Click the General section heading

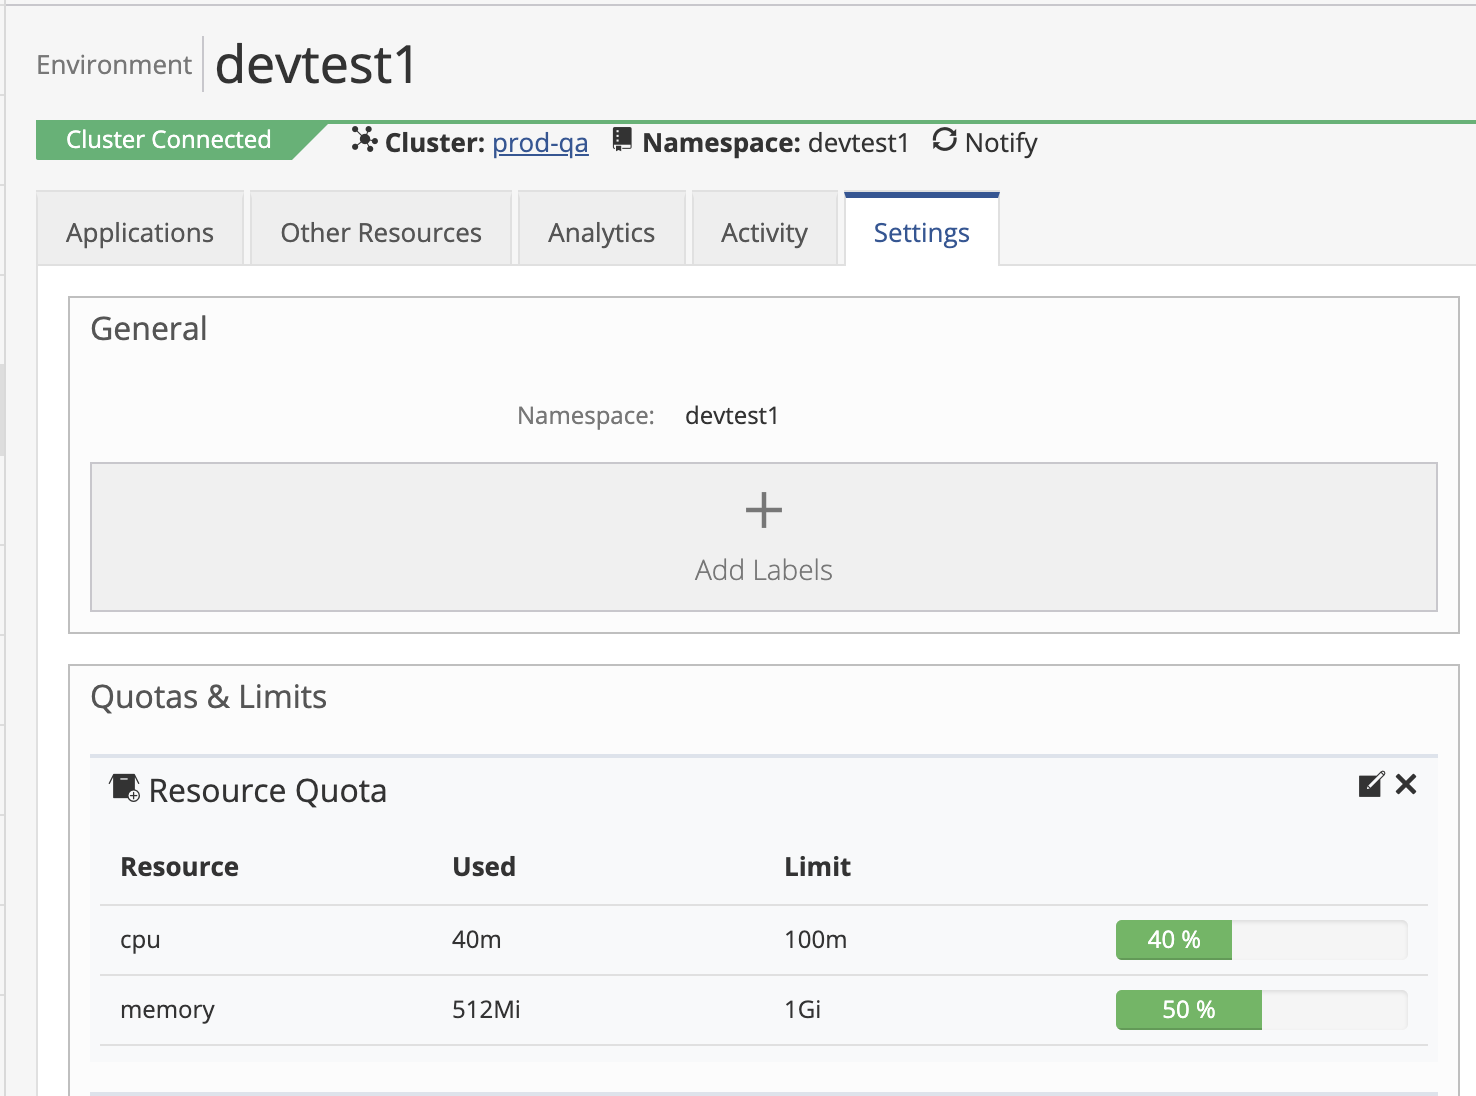click(149, 329)
